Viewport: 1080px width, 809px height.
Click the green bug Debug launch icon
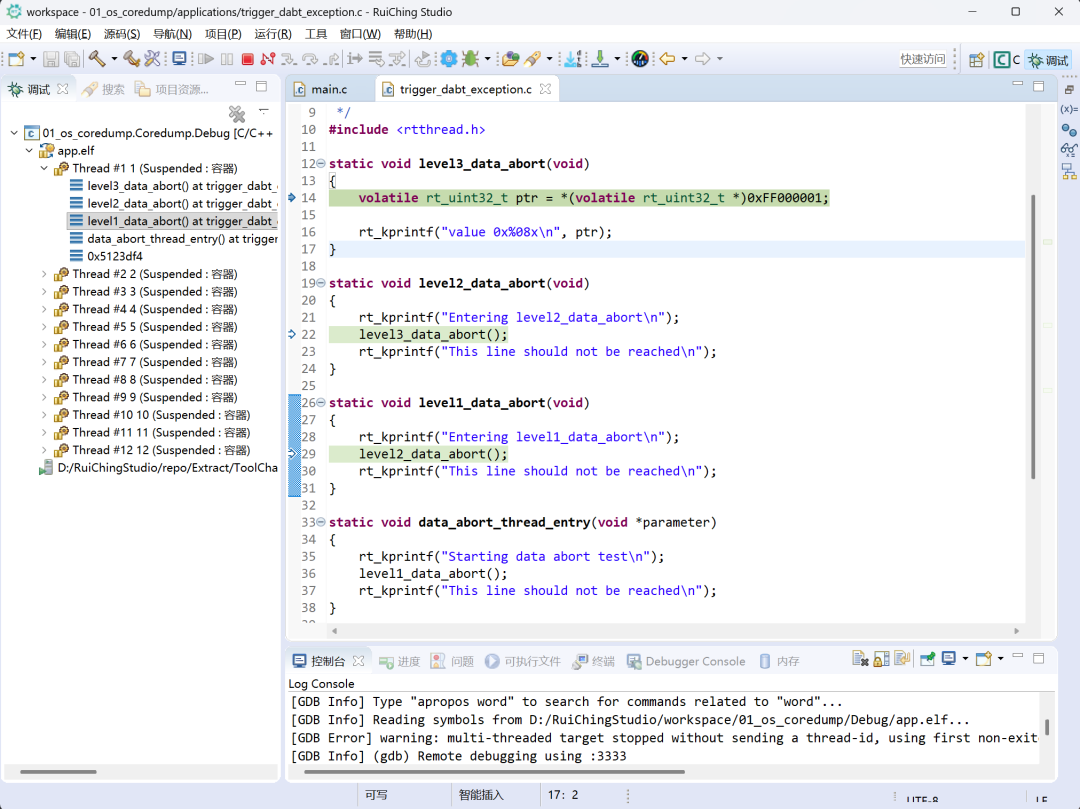[470, 59]
